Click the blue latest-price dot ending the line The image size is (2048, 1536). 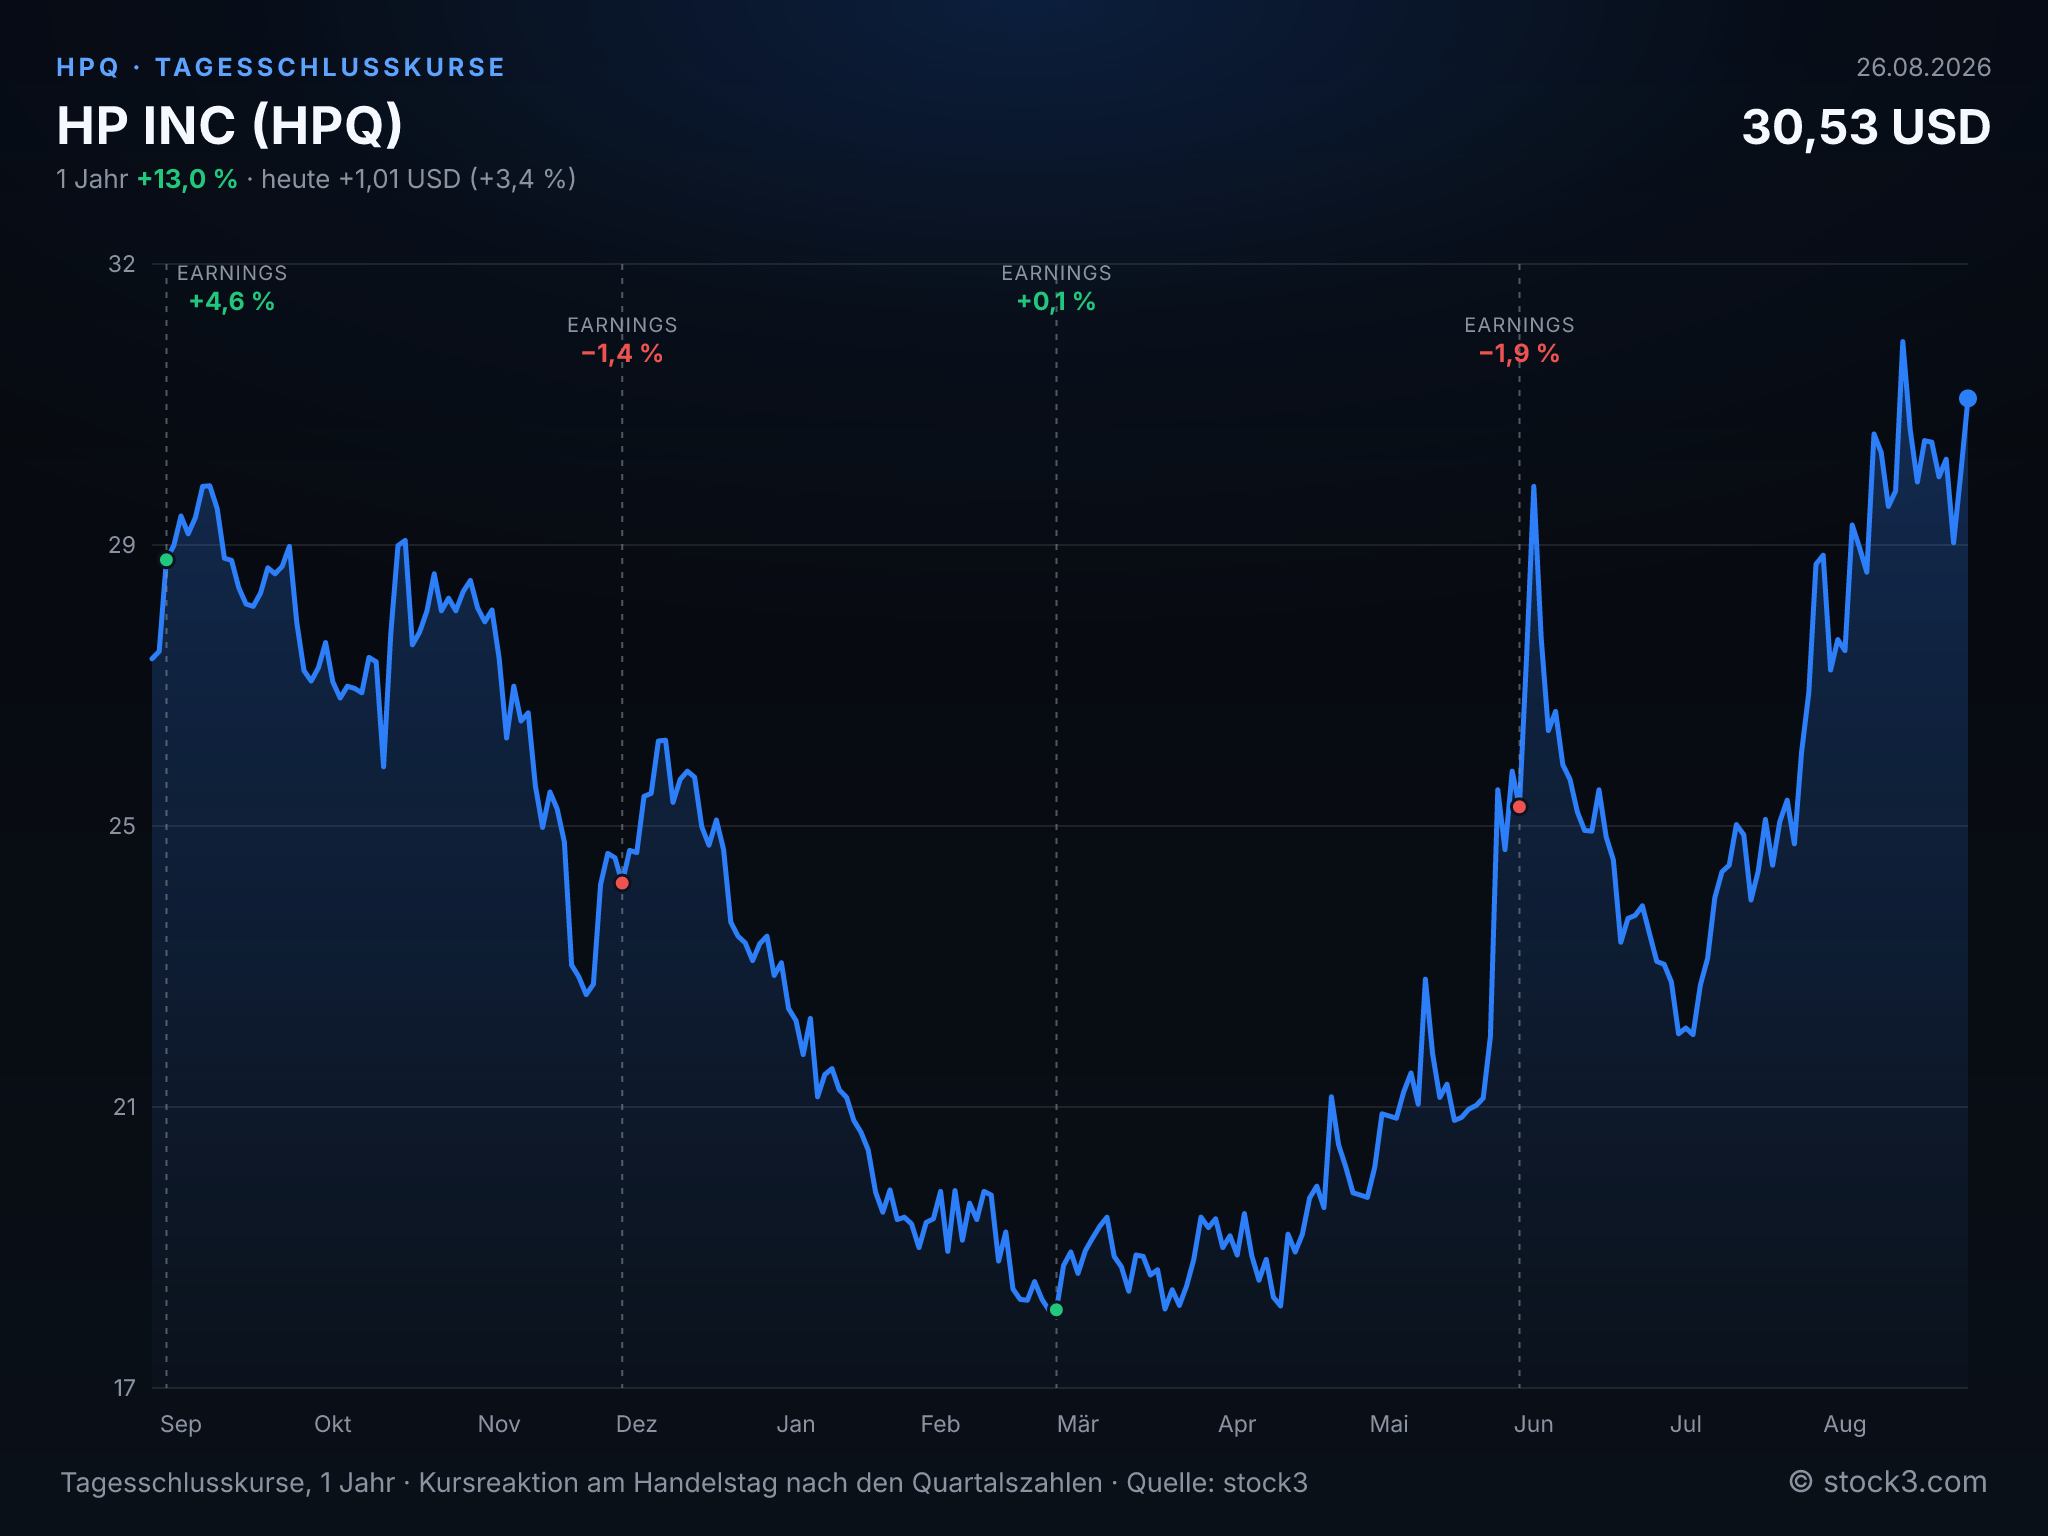[x=1967, y=399]
